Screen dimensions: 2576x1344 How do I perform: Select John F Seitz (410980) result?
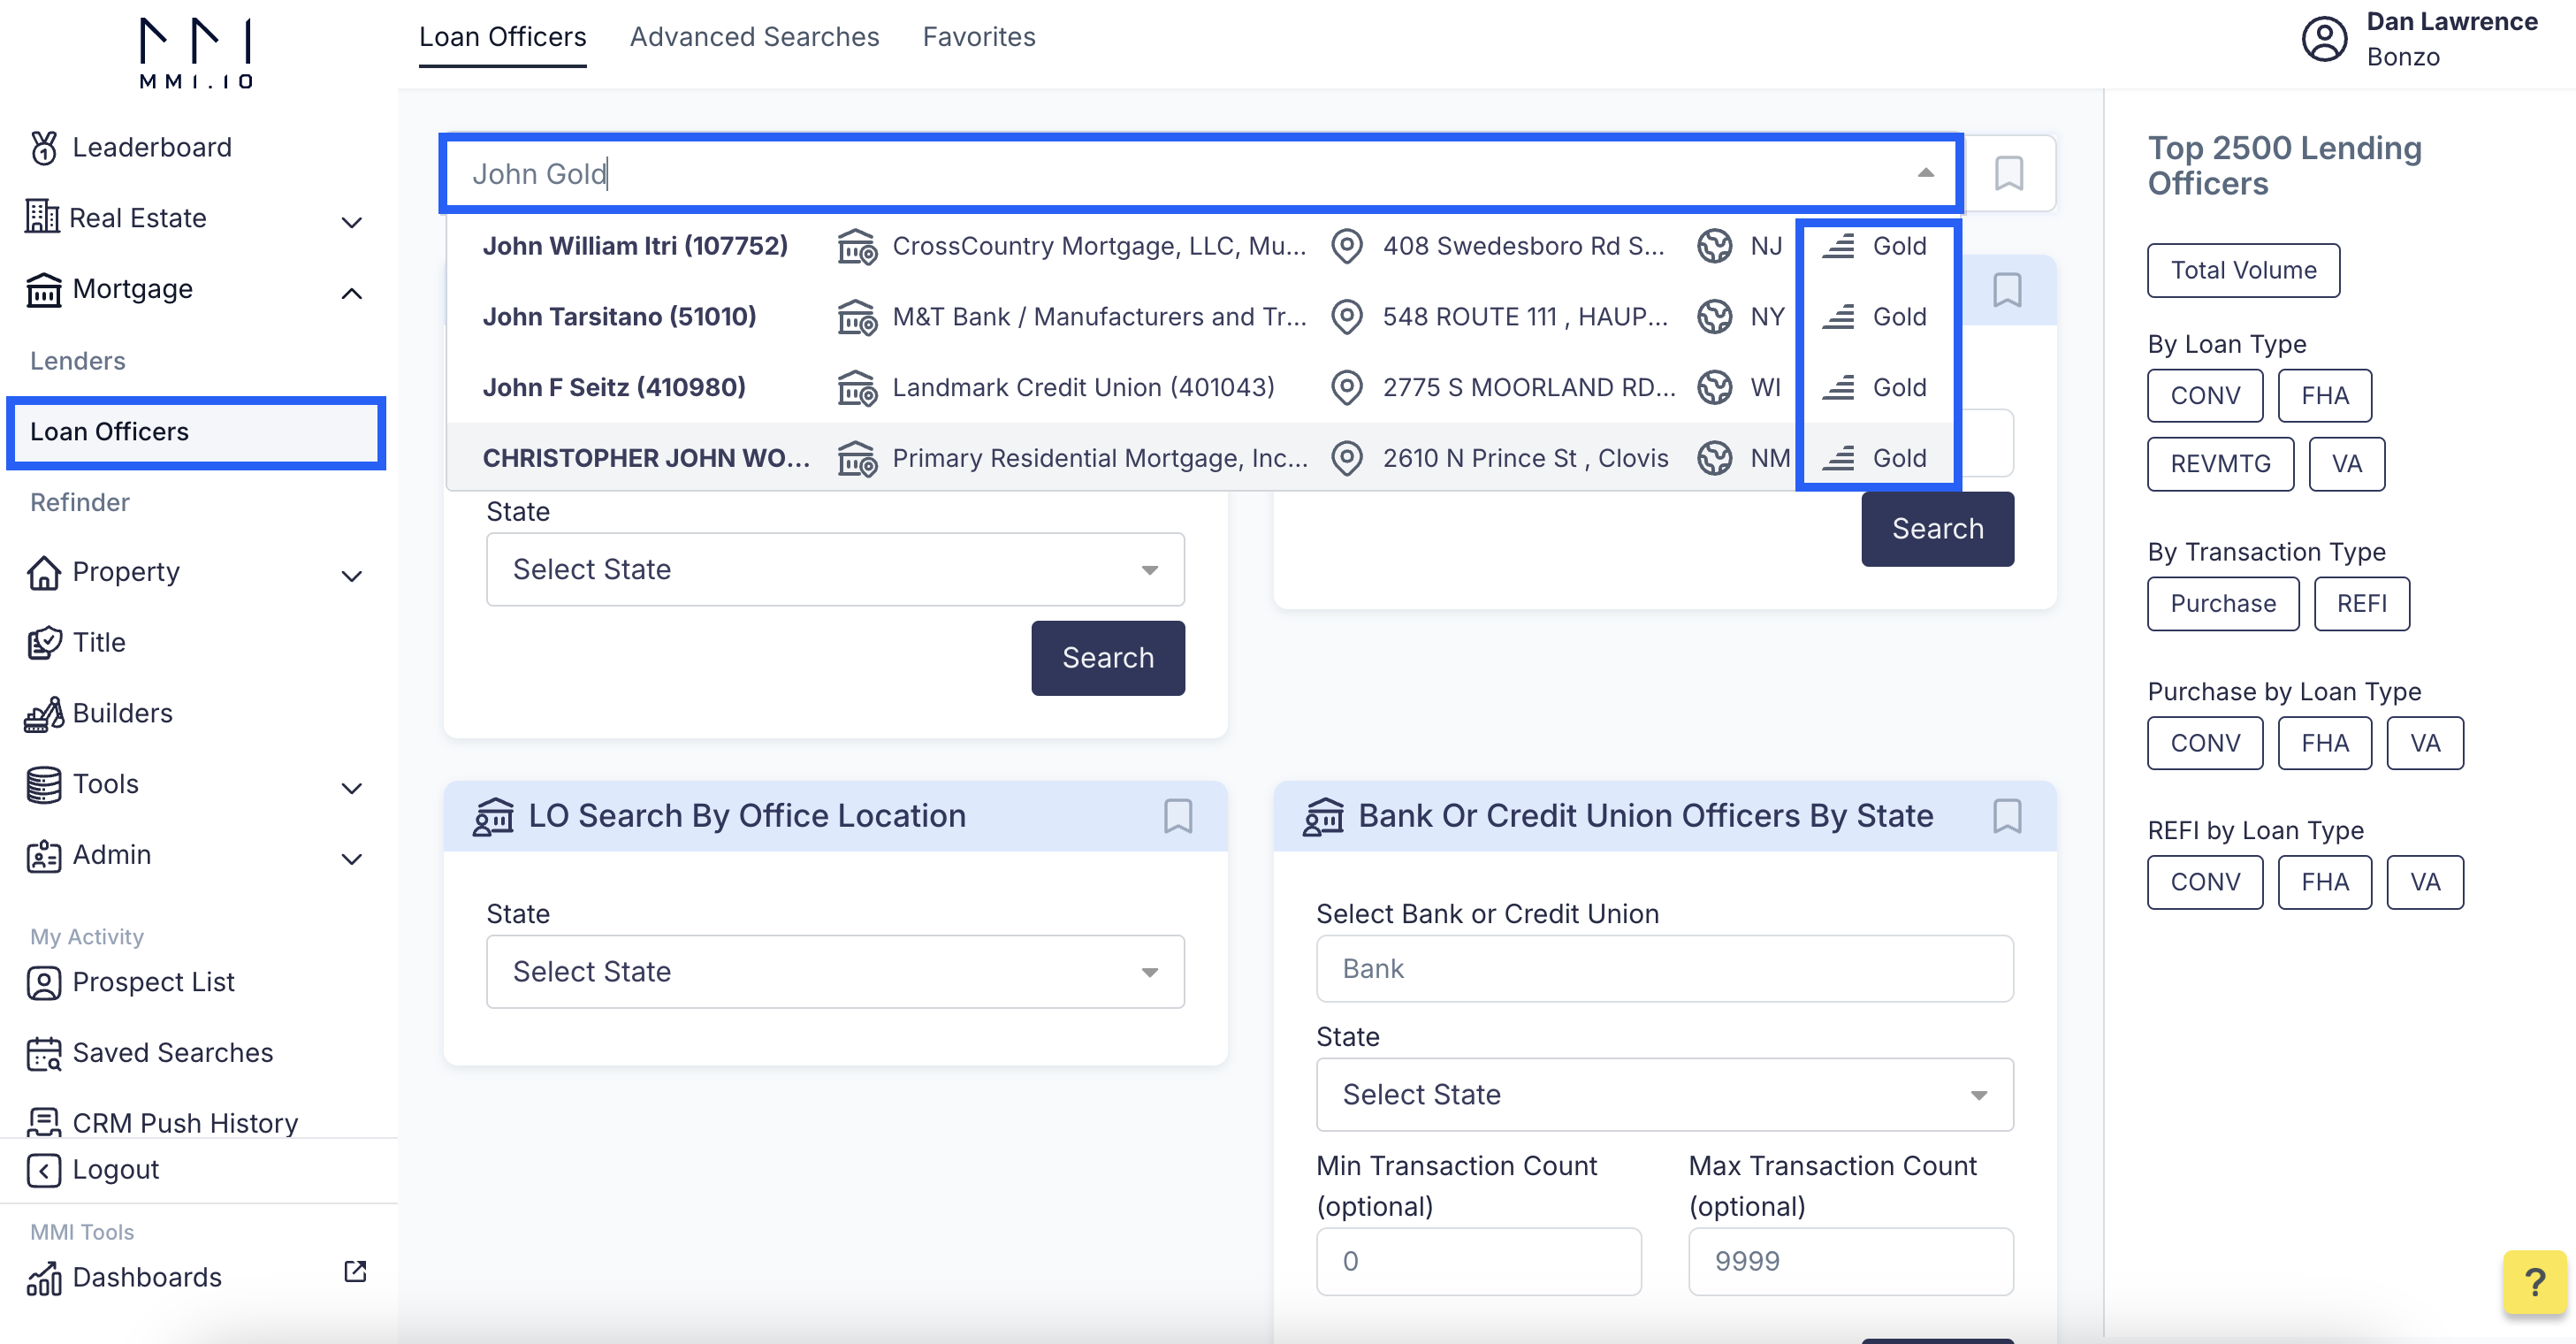[1200, 388]
